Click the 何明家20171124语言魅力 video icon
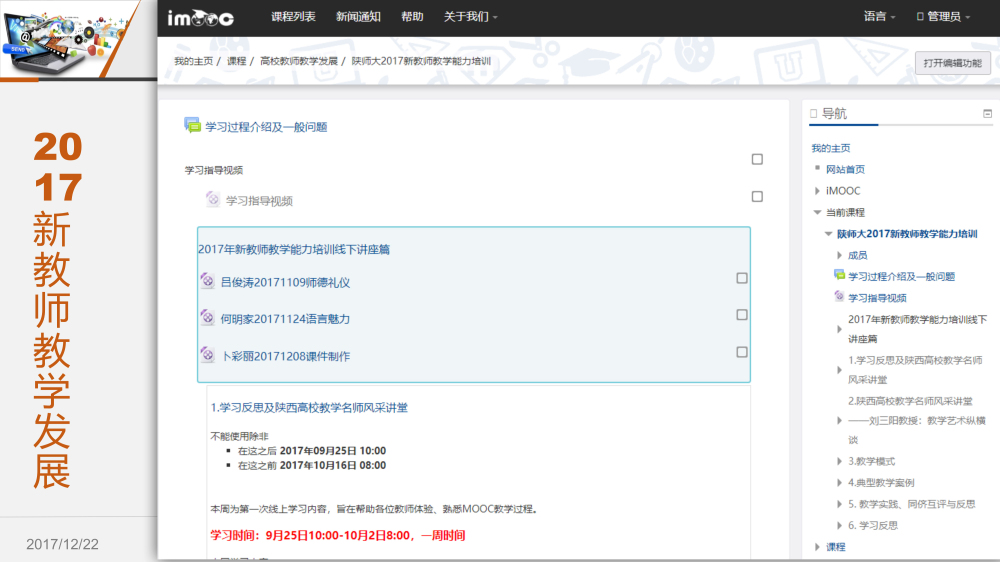Screen dimensions: 1000x562 click(207, 318)
